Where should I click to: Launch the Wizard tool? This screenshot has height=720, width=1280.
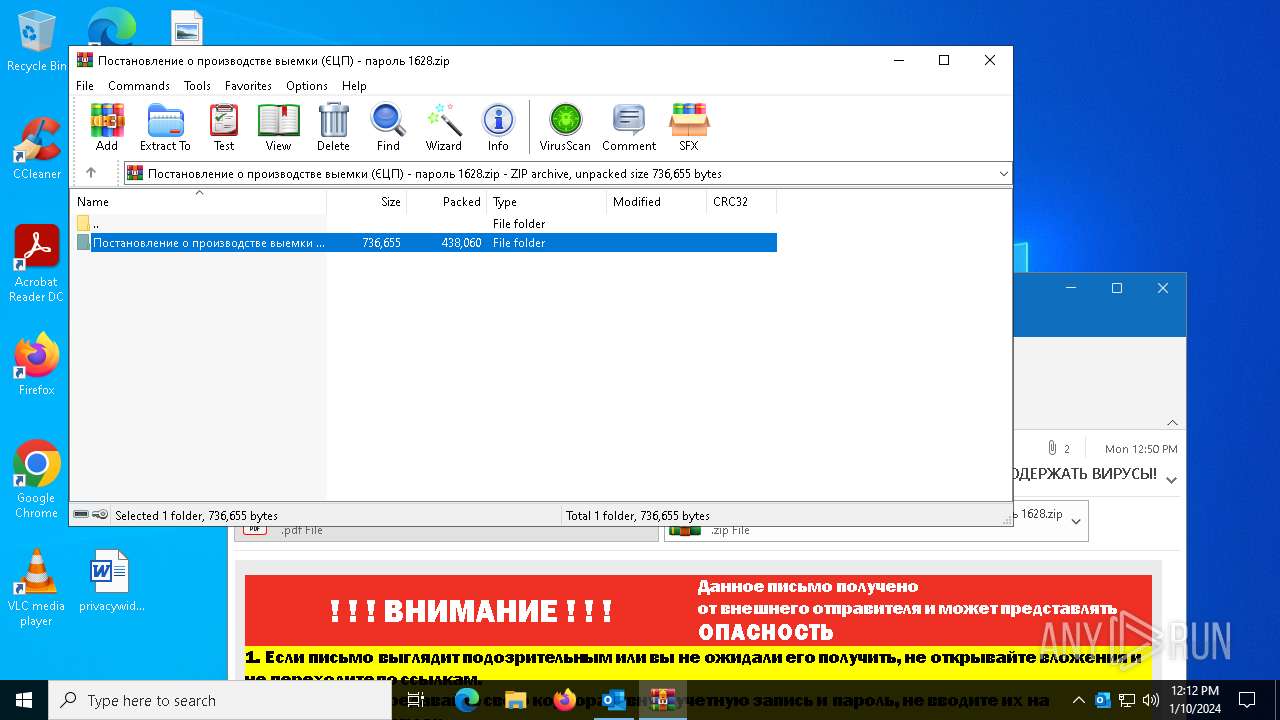(444, 127)
